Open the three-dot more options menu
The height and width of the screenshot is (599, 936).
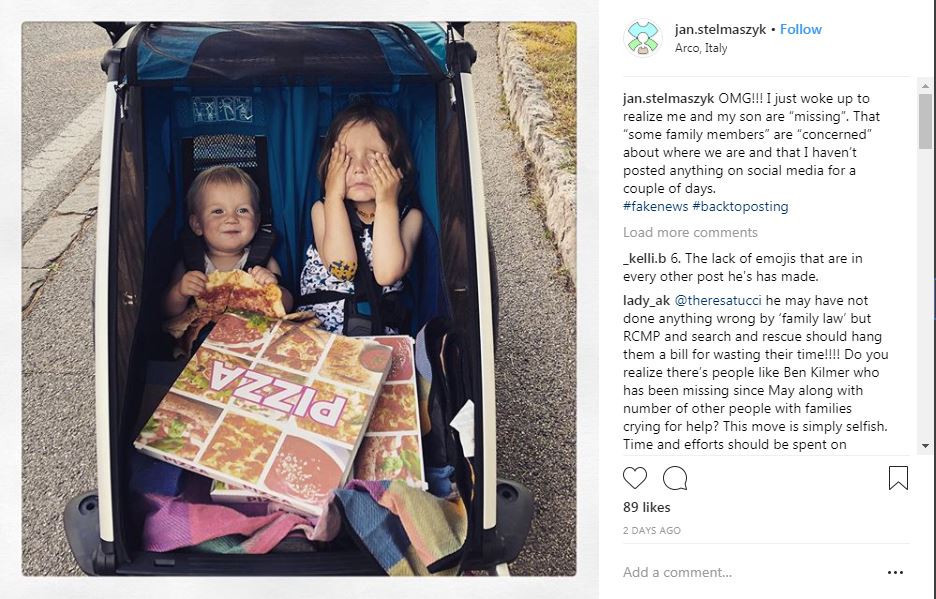tap(895, 572)
